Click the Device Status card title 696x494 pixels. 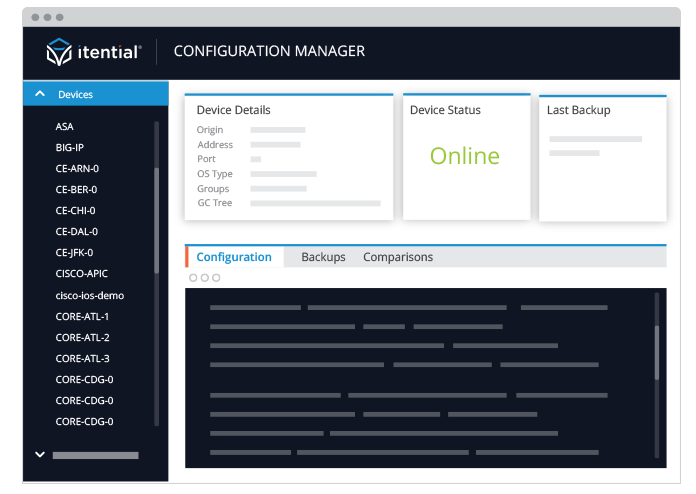[445, 110]
